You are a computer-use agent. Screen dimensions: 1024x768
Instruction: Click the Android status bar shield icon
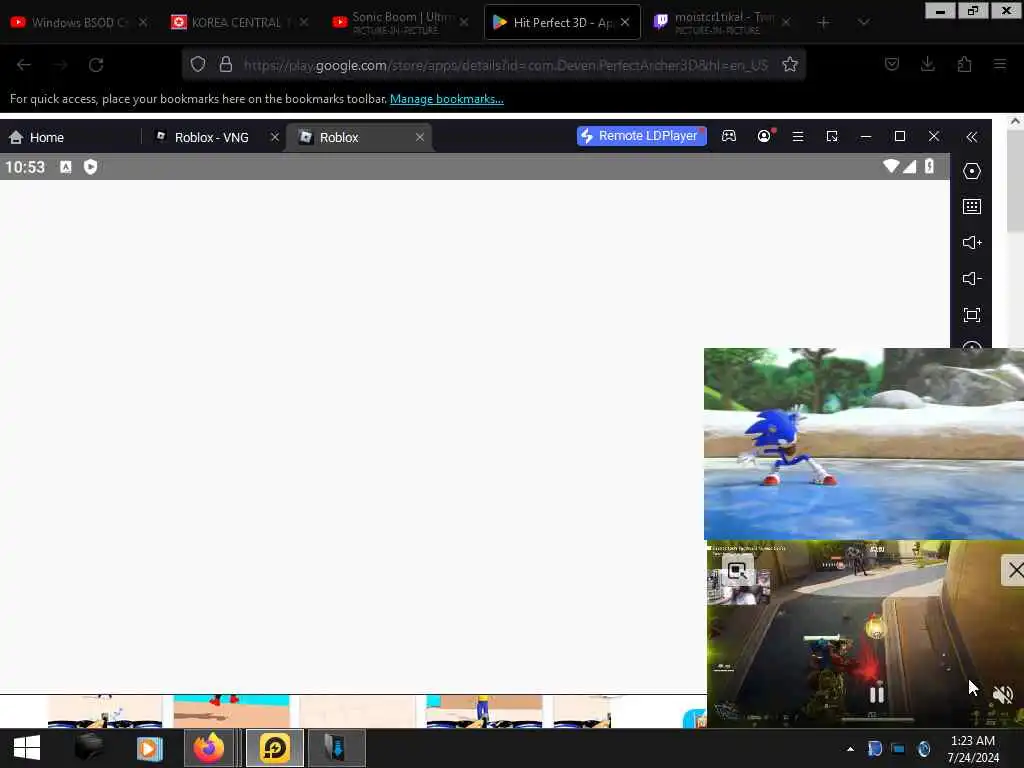point(91,167)
